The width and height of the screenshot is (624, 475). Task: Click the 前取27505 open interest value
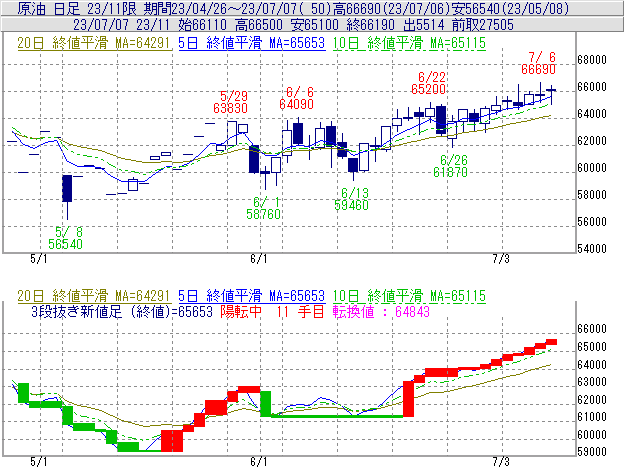482,25
